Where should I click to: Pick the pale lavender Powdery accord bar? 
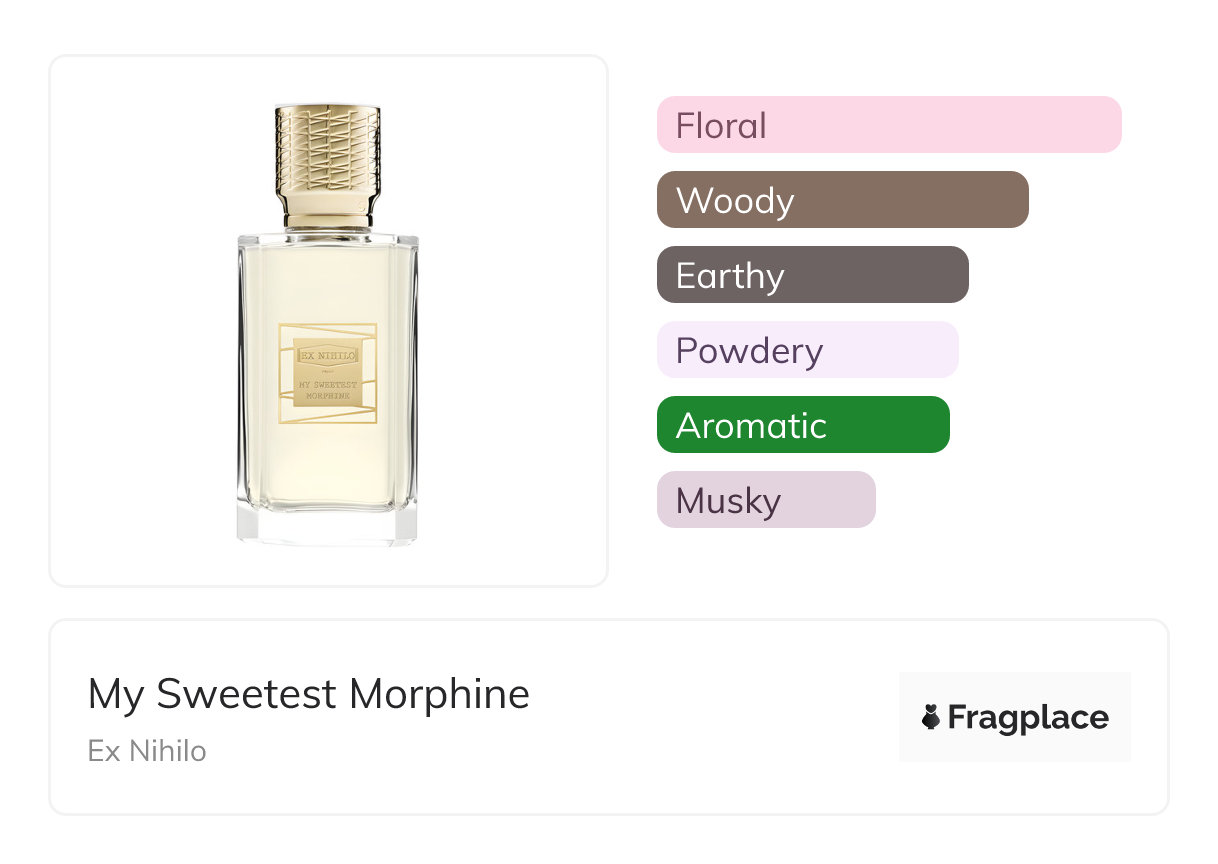pos(807,350)
